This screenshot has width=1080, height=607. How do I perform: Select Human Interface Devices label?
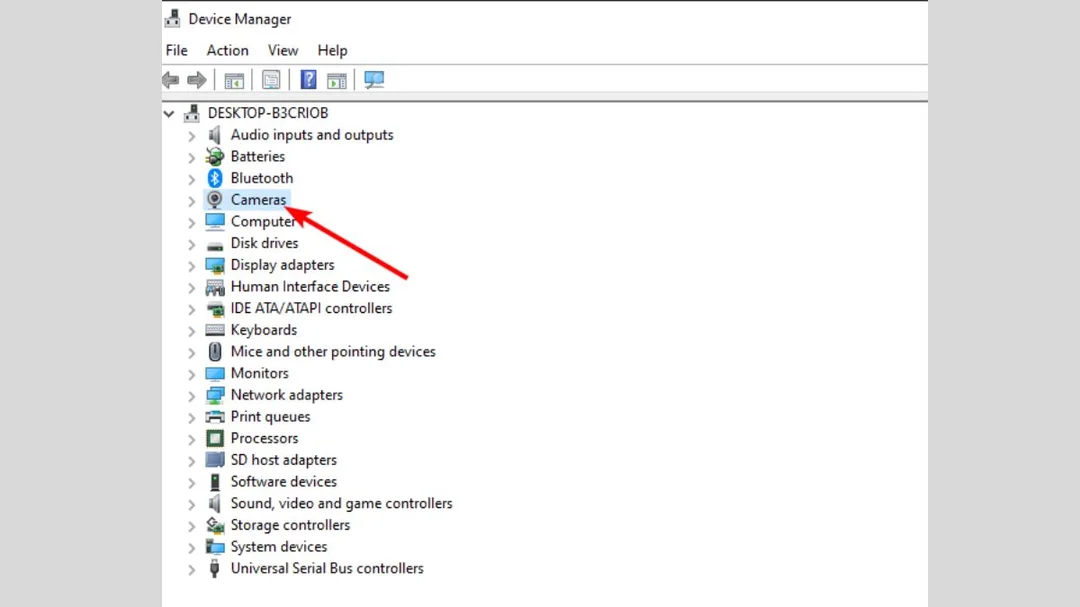[x=310, y=287]
